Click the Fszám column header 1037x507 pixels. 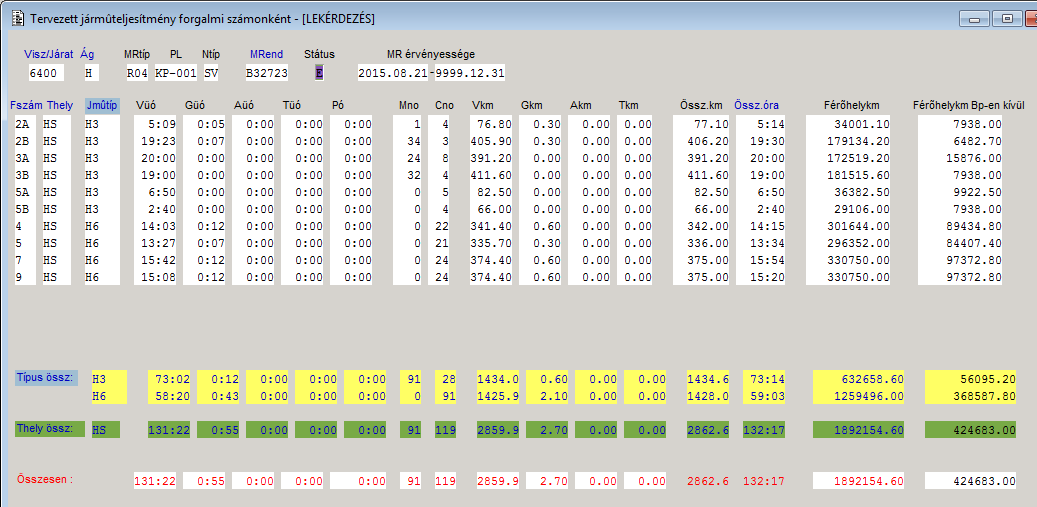pos(24,104)
